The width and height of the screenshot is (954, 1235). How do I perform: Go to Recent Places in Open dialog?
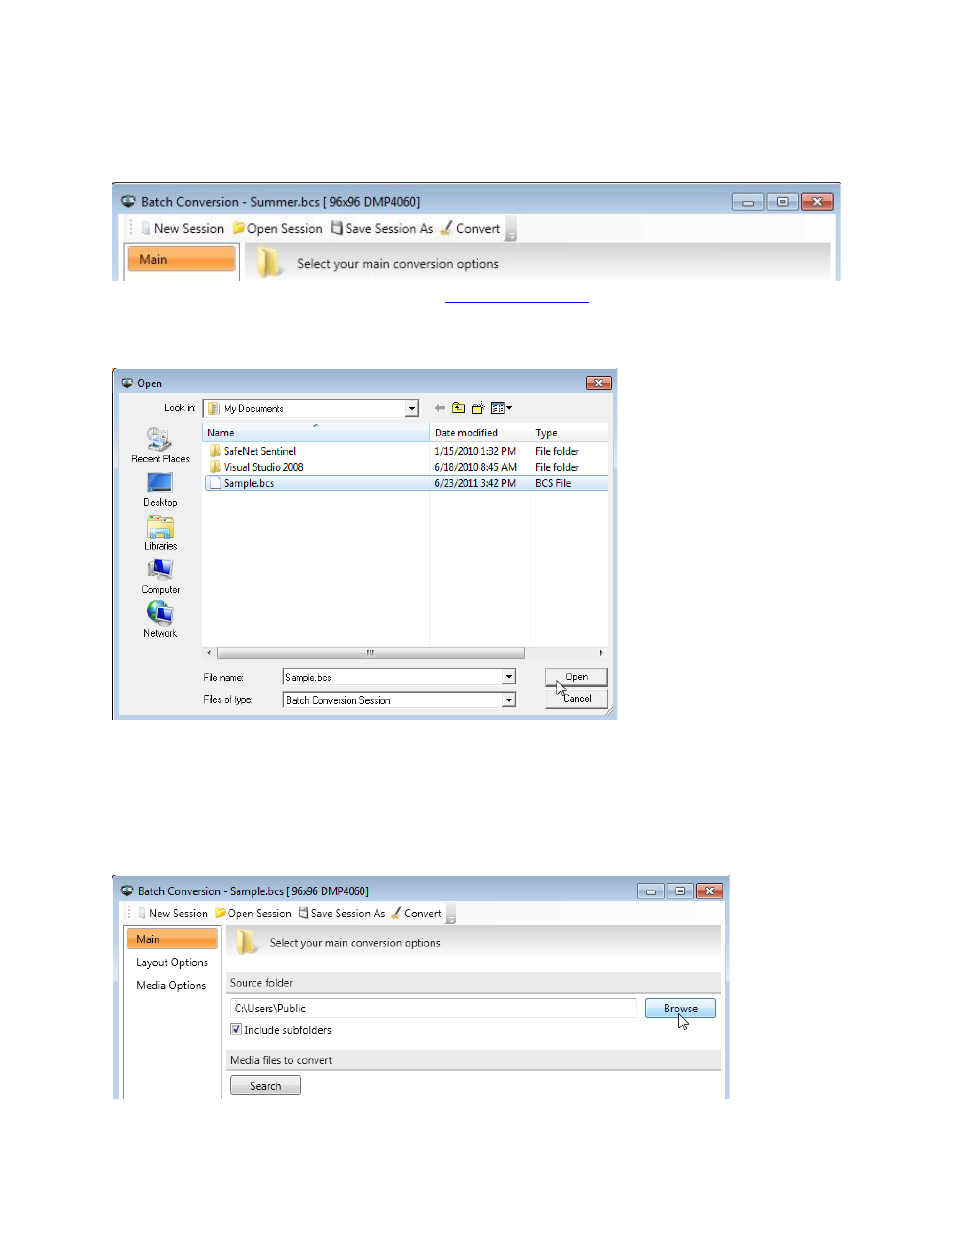[x=160, y=445]
